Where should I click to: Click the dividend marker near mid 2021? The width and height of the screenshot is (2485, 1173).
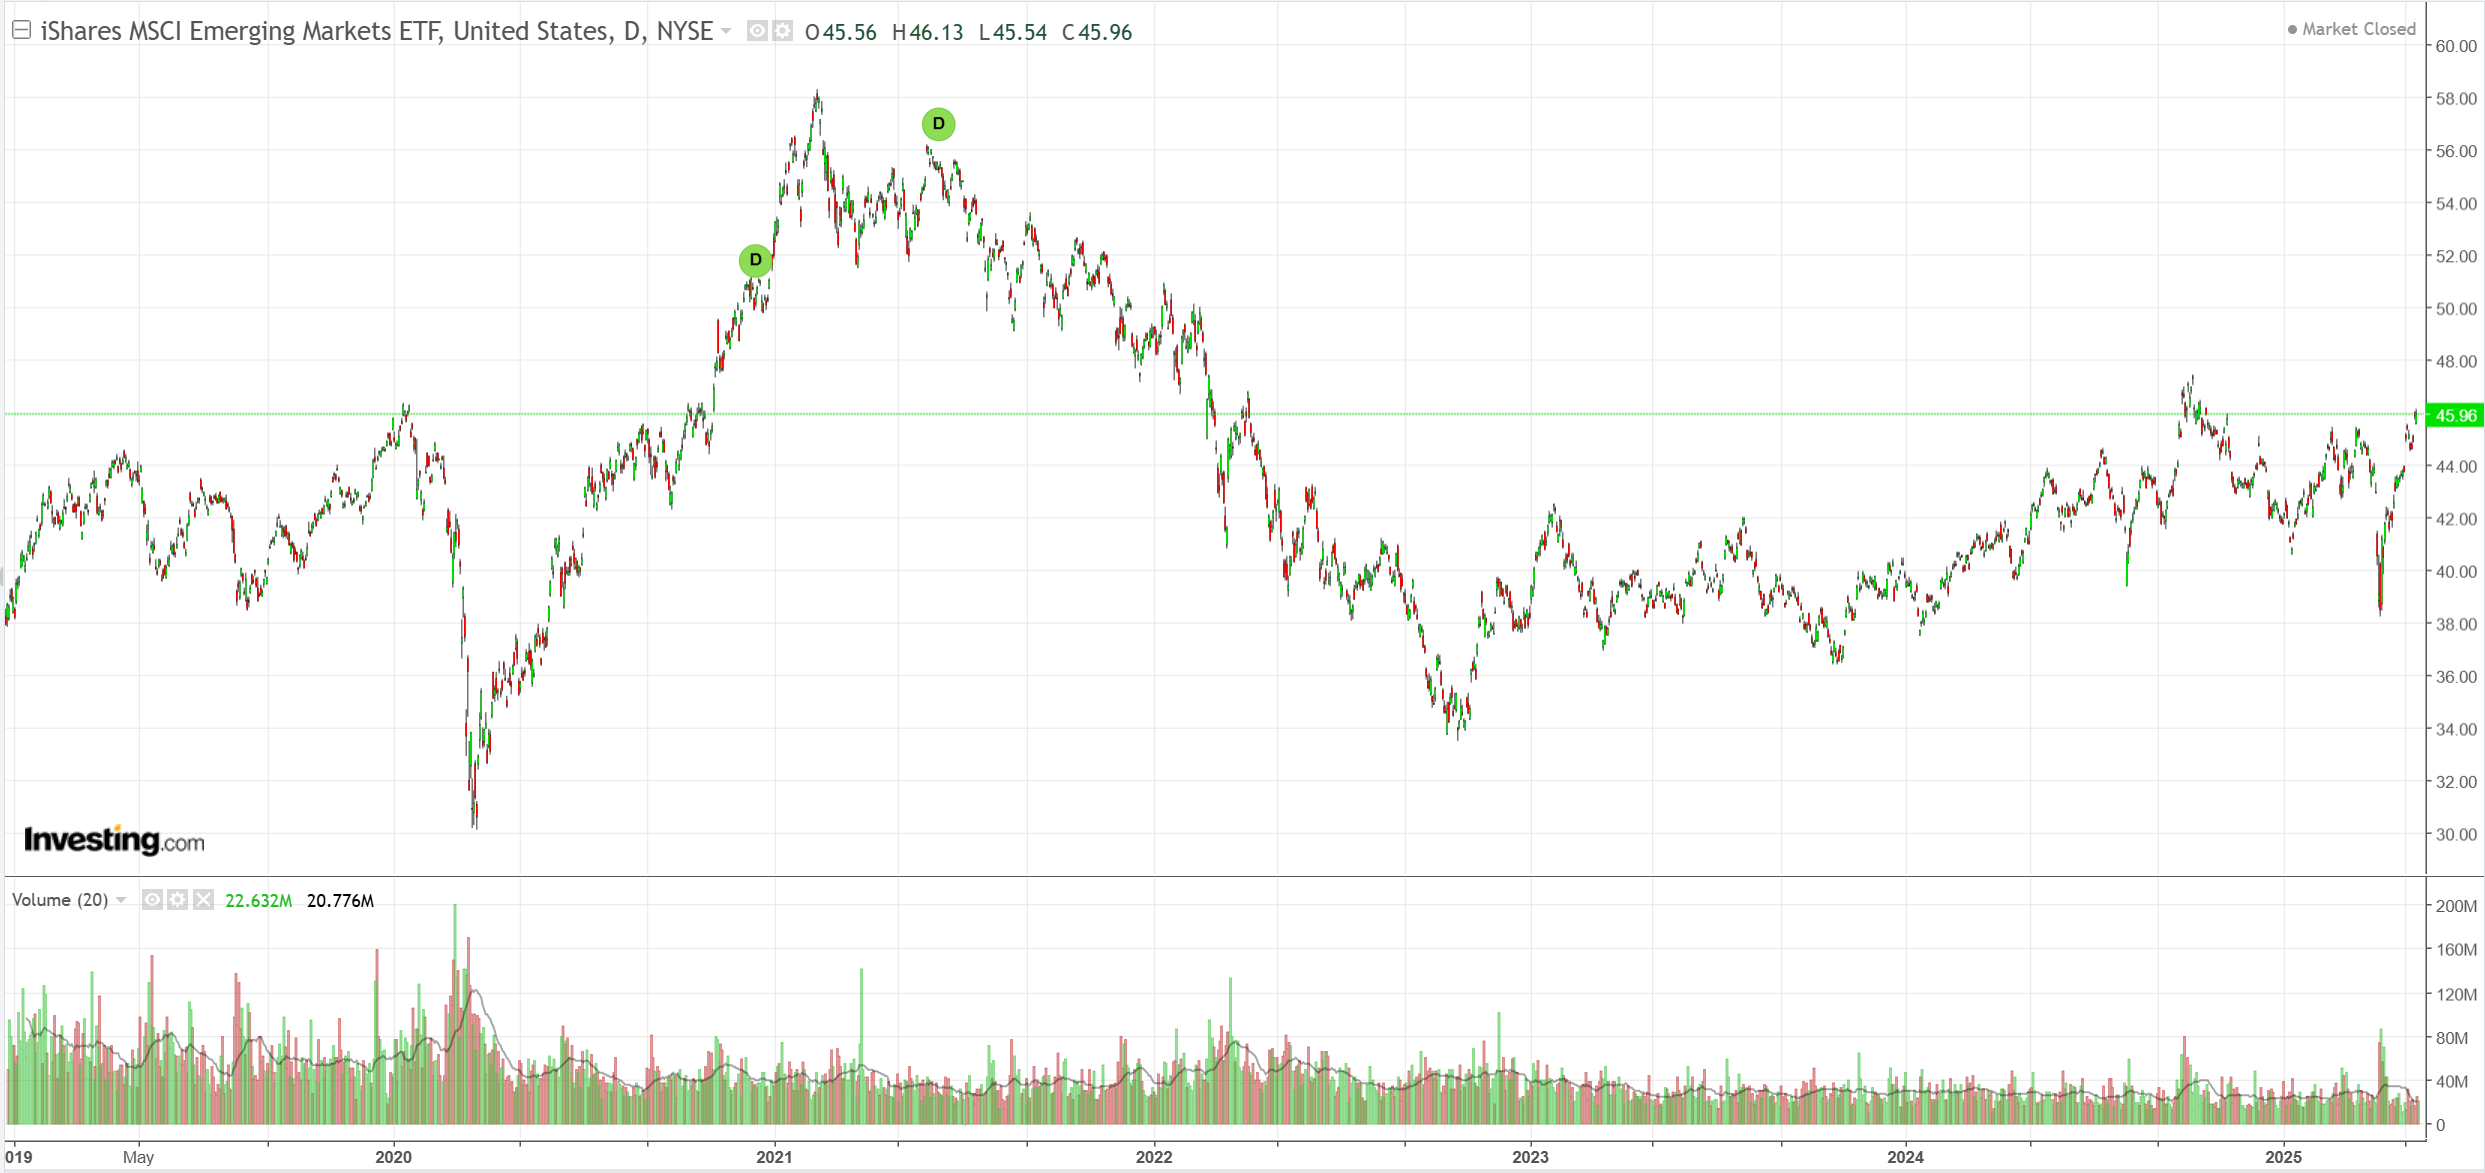[938, 124]
